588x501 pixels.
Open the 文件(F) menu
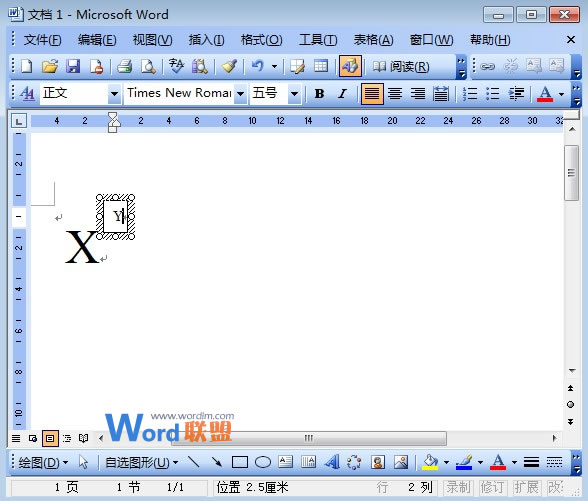point(42,39)
